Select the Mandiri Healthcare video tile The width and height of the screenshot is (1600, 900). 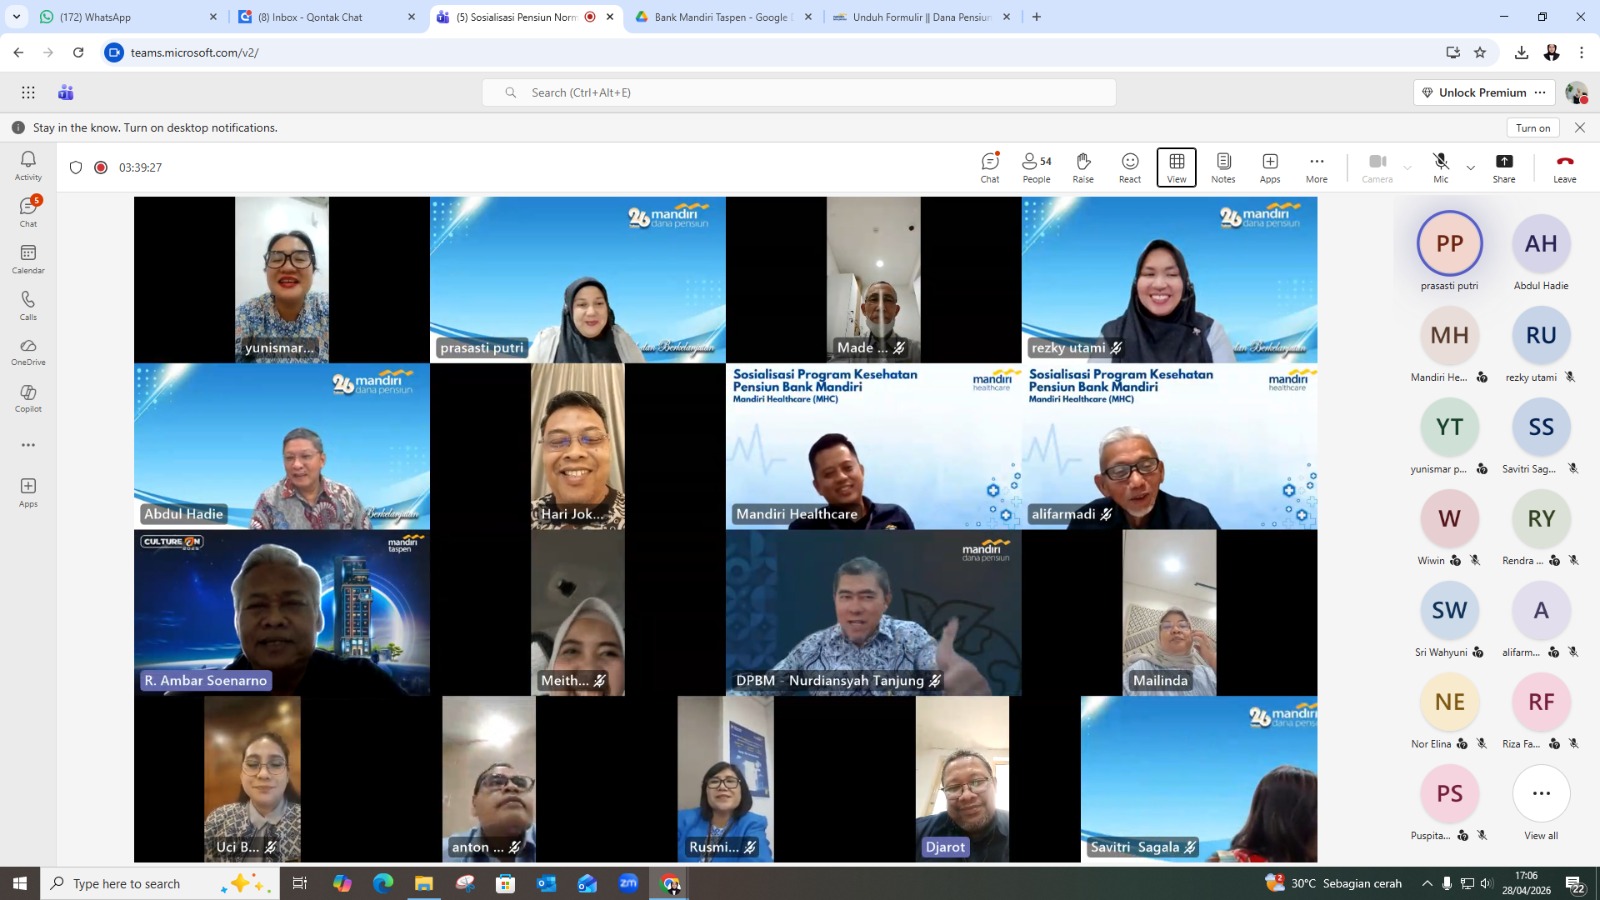point(873,446)
